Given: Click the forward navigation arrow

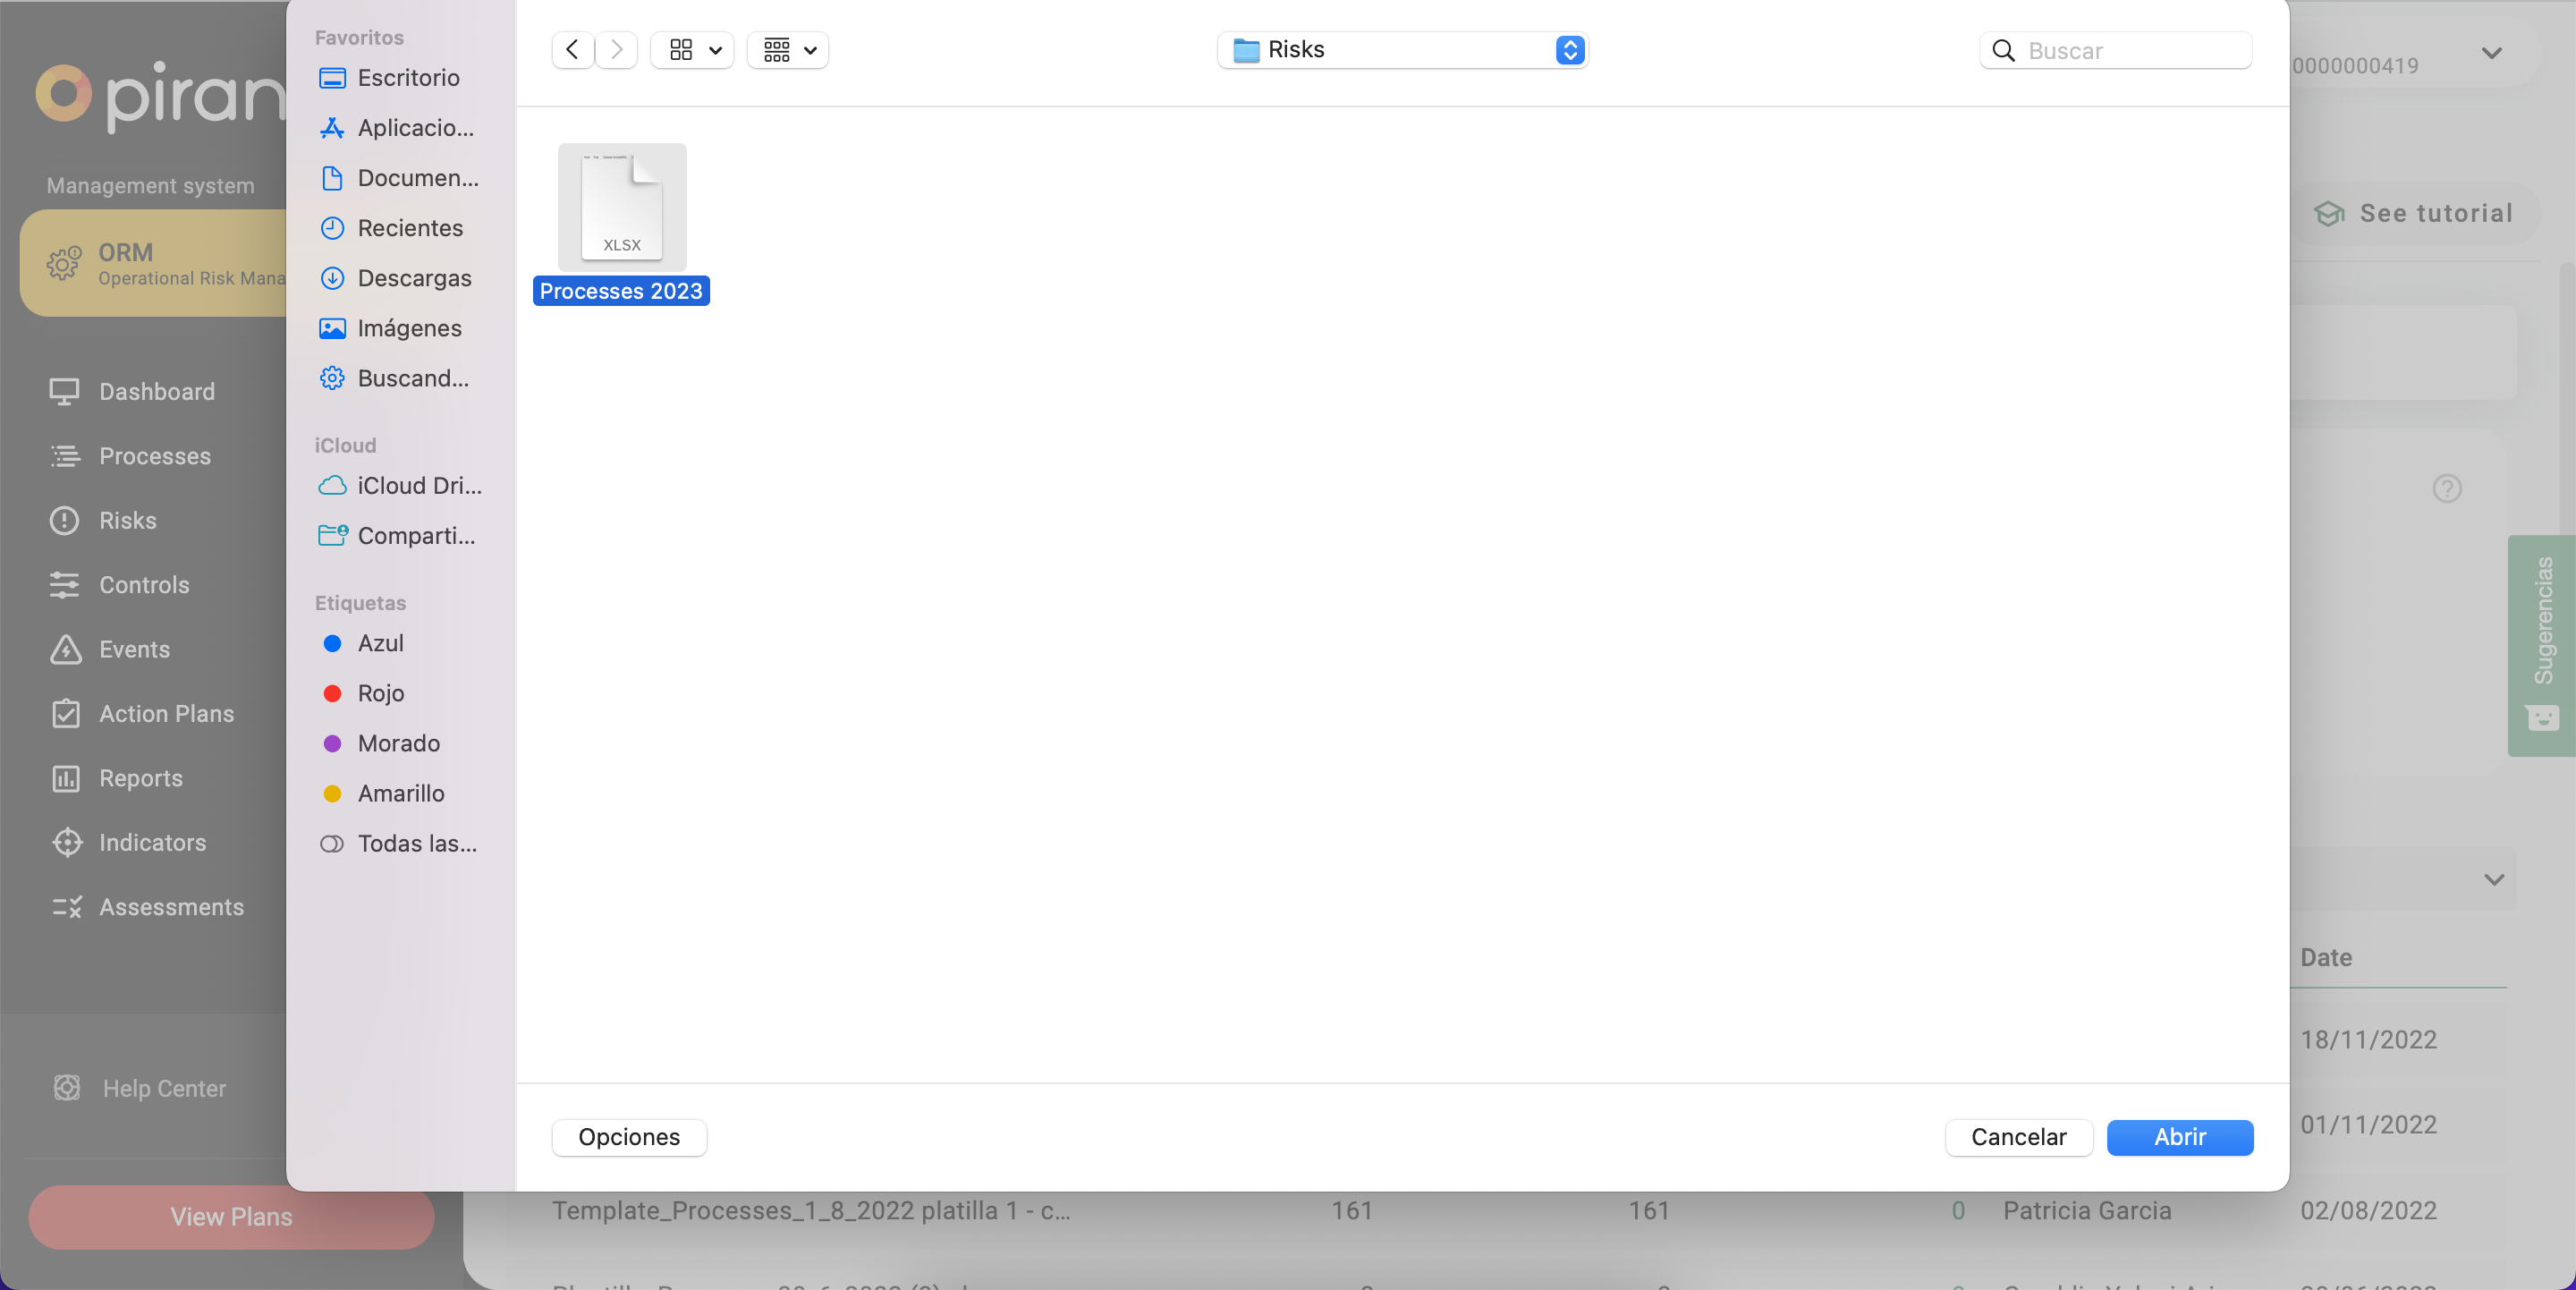Looking at the screenshot, I should click(x=617, y=49).
